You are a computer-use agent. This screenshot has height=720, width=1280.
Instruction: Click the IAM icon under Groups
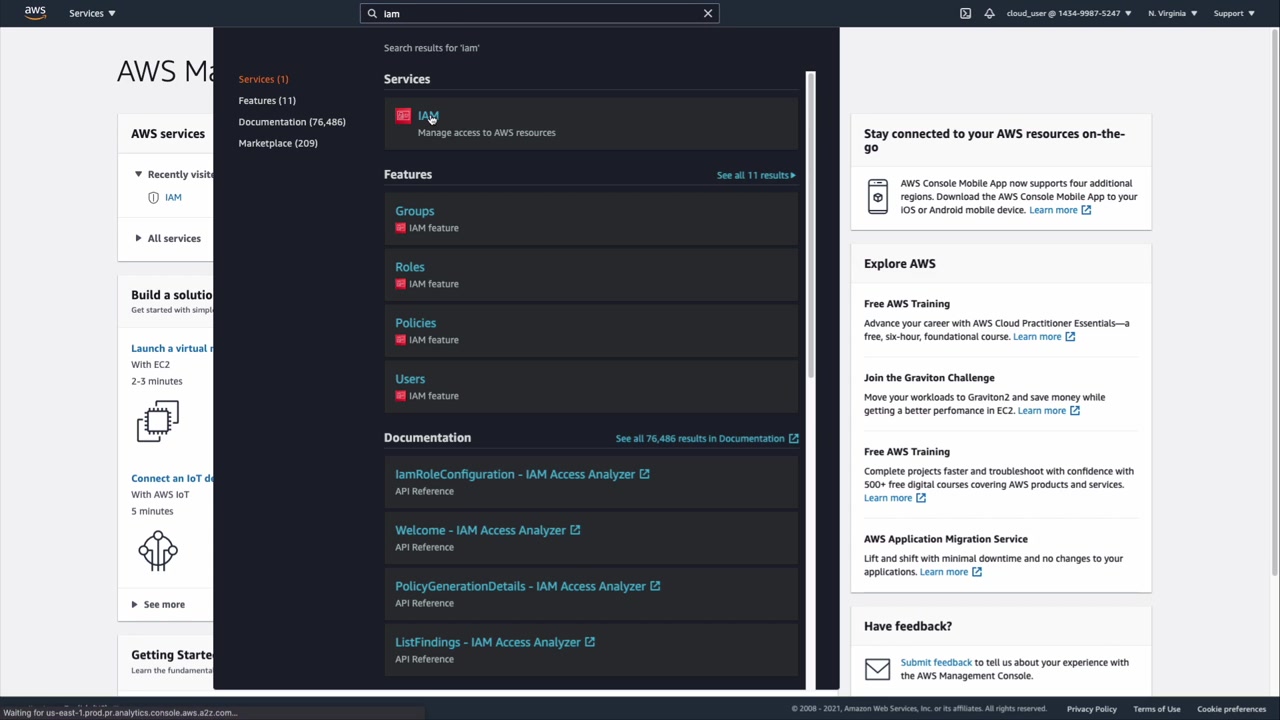[400, 228]
